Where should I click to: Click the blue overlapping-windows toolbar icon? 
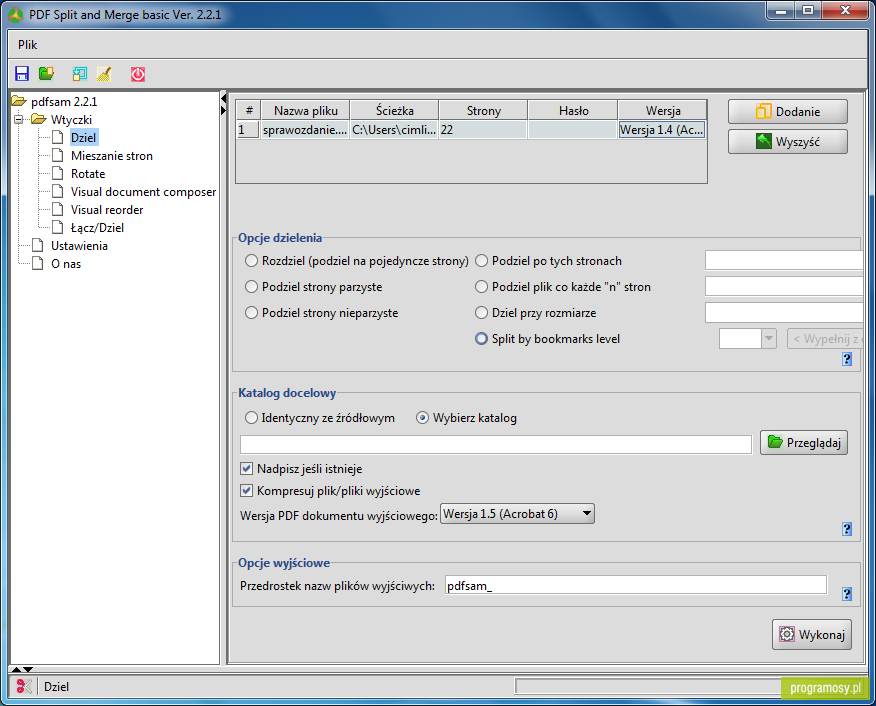tap(80, 74)
